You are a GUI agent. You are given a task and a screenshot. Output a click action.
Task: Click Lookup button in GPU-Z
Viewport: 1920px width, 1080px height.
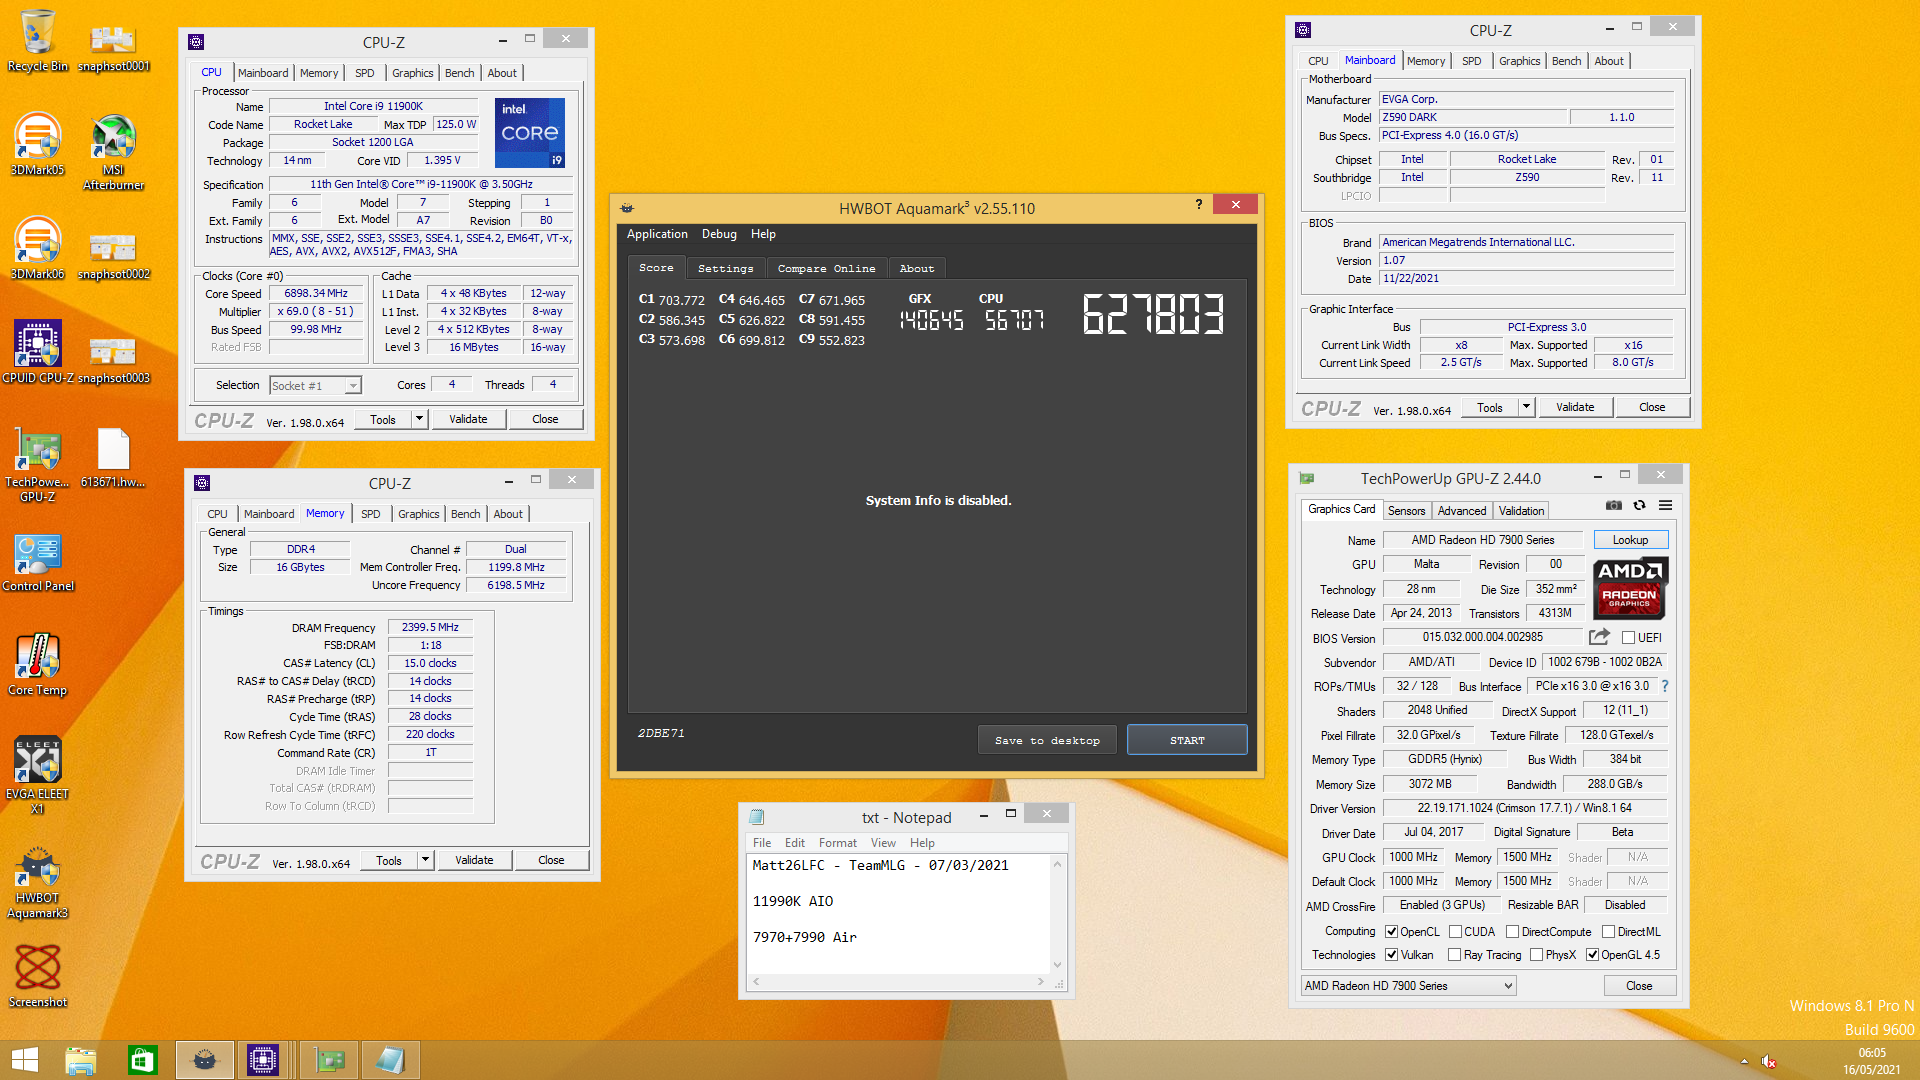pyautogui.click(x=1630, y=540)
